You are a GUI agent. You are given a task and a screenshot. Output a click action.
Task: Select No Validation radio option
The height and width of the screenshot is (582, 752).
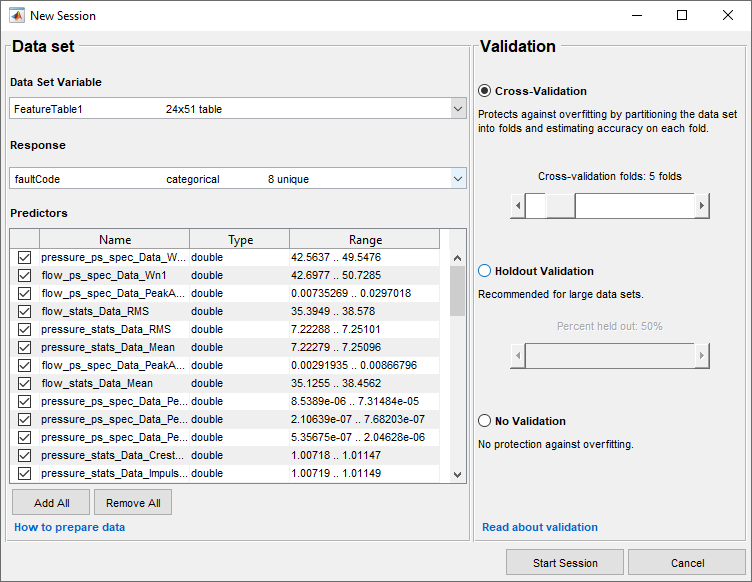pos(485,421)
